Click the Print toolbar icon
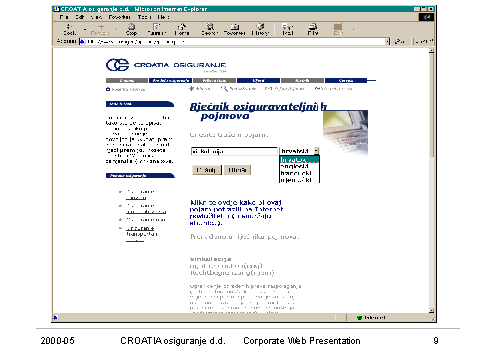This screenshot has width=480, height=360. [313, 29]
